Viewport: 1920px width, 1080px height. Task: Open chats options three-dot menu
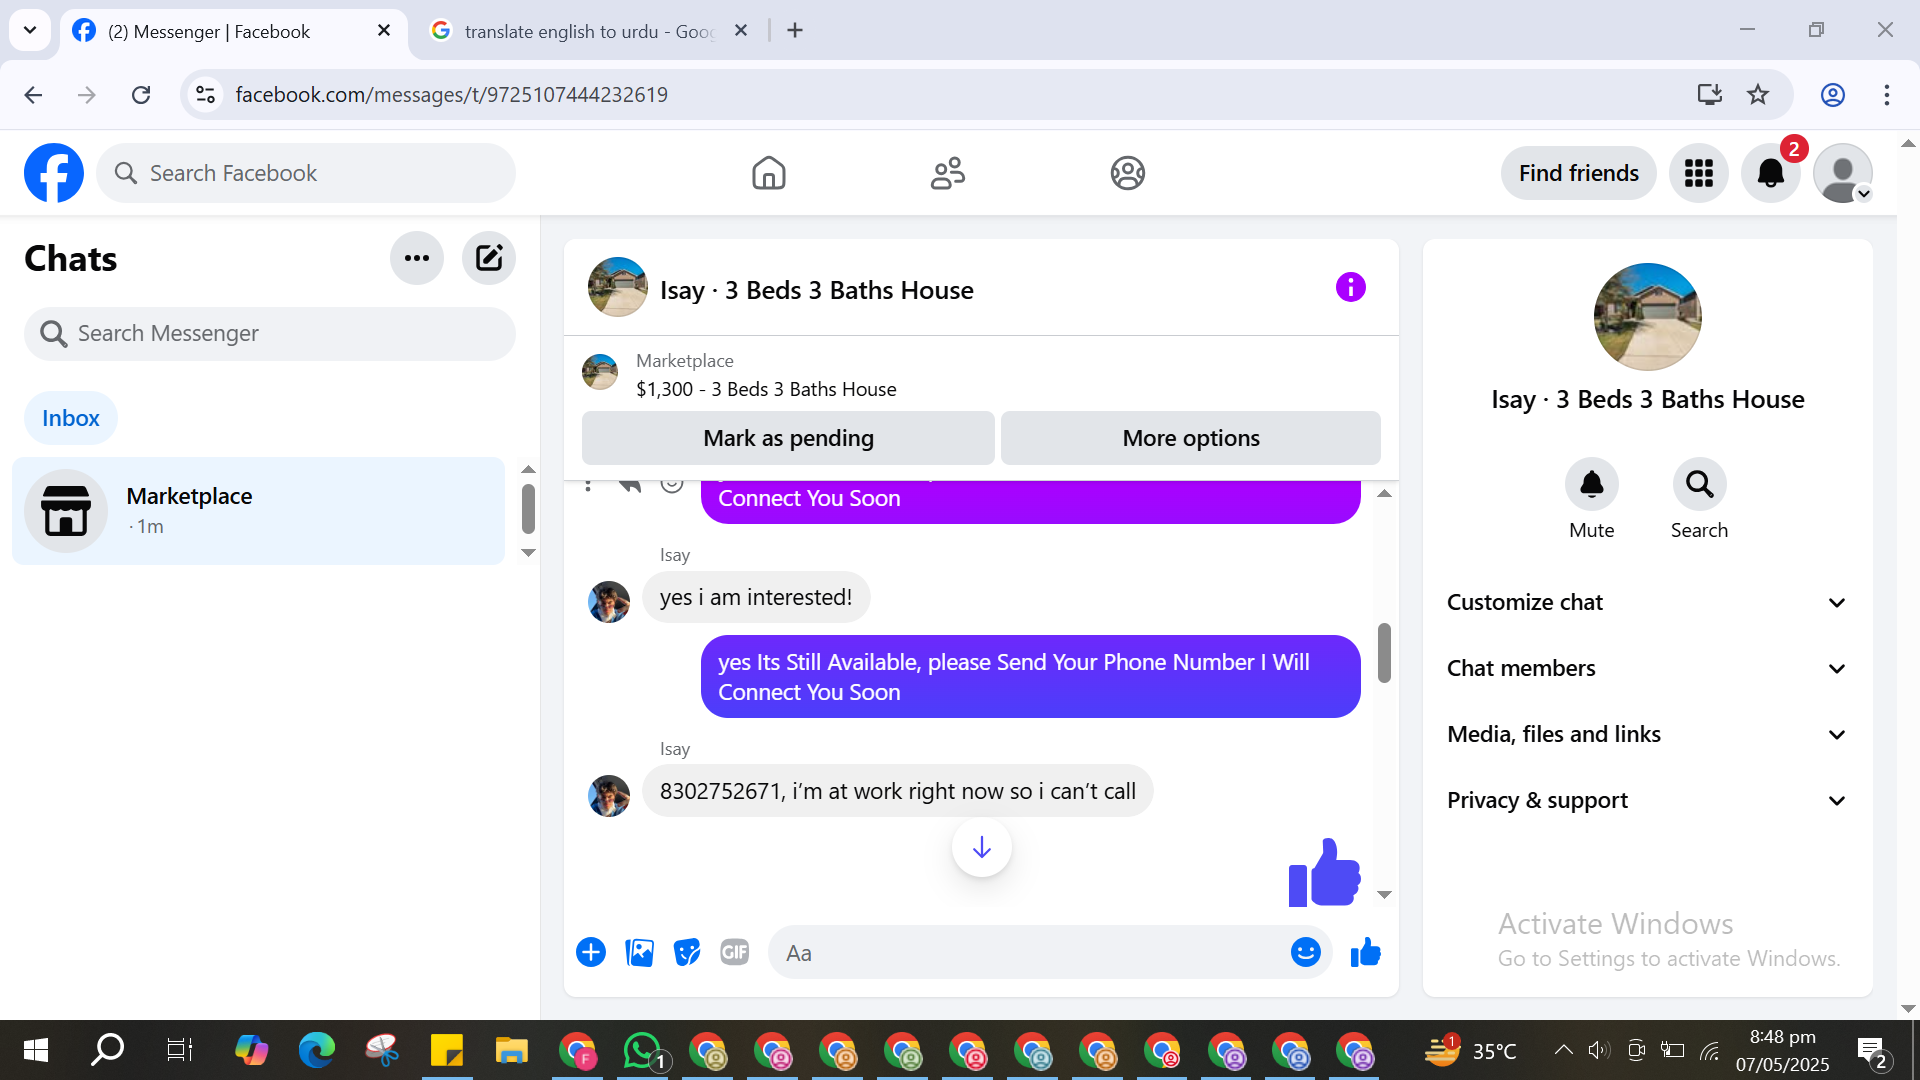tap(416, 259)
